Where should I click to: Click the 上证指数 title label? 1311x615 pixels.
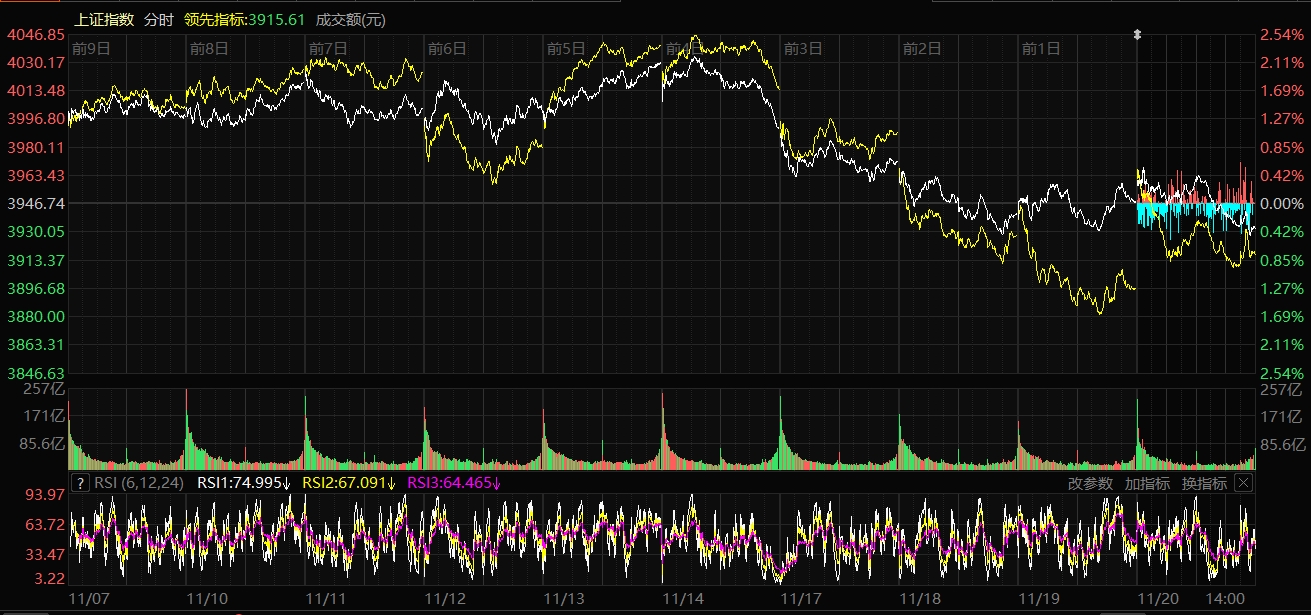pyautogui.click(x=105, y=20)
